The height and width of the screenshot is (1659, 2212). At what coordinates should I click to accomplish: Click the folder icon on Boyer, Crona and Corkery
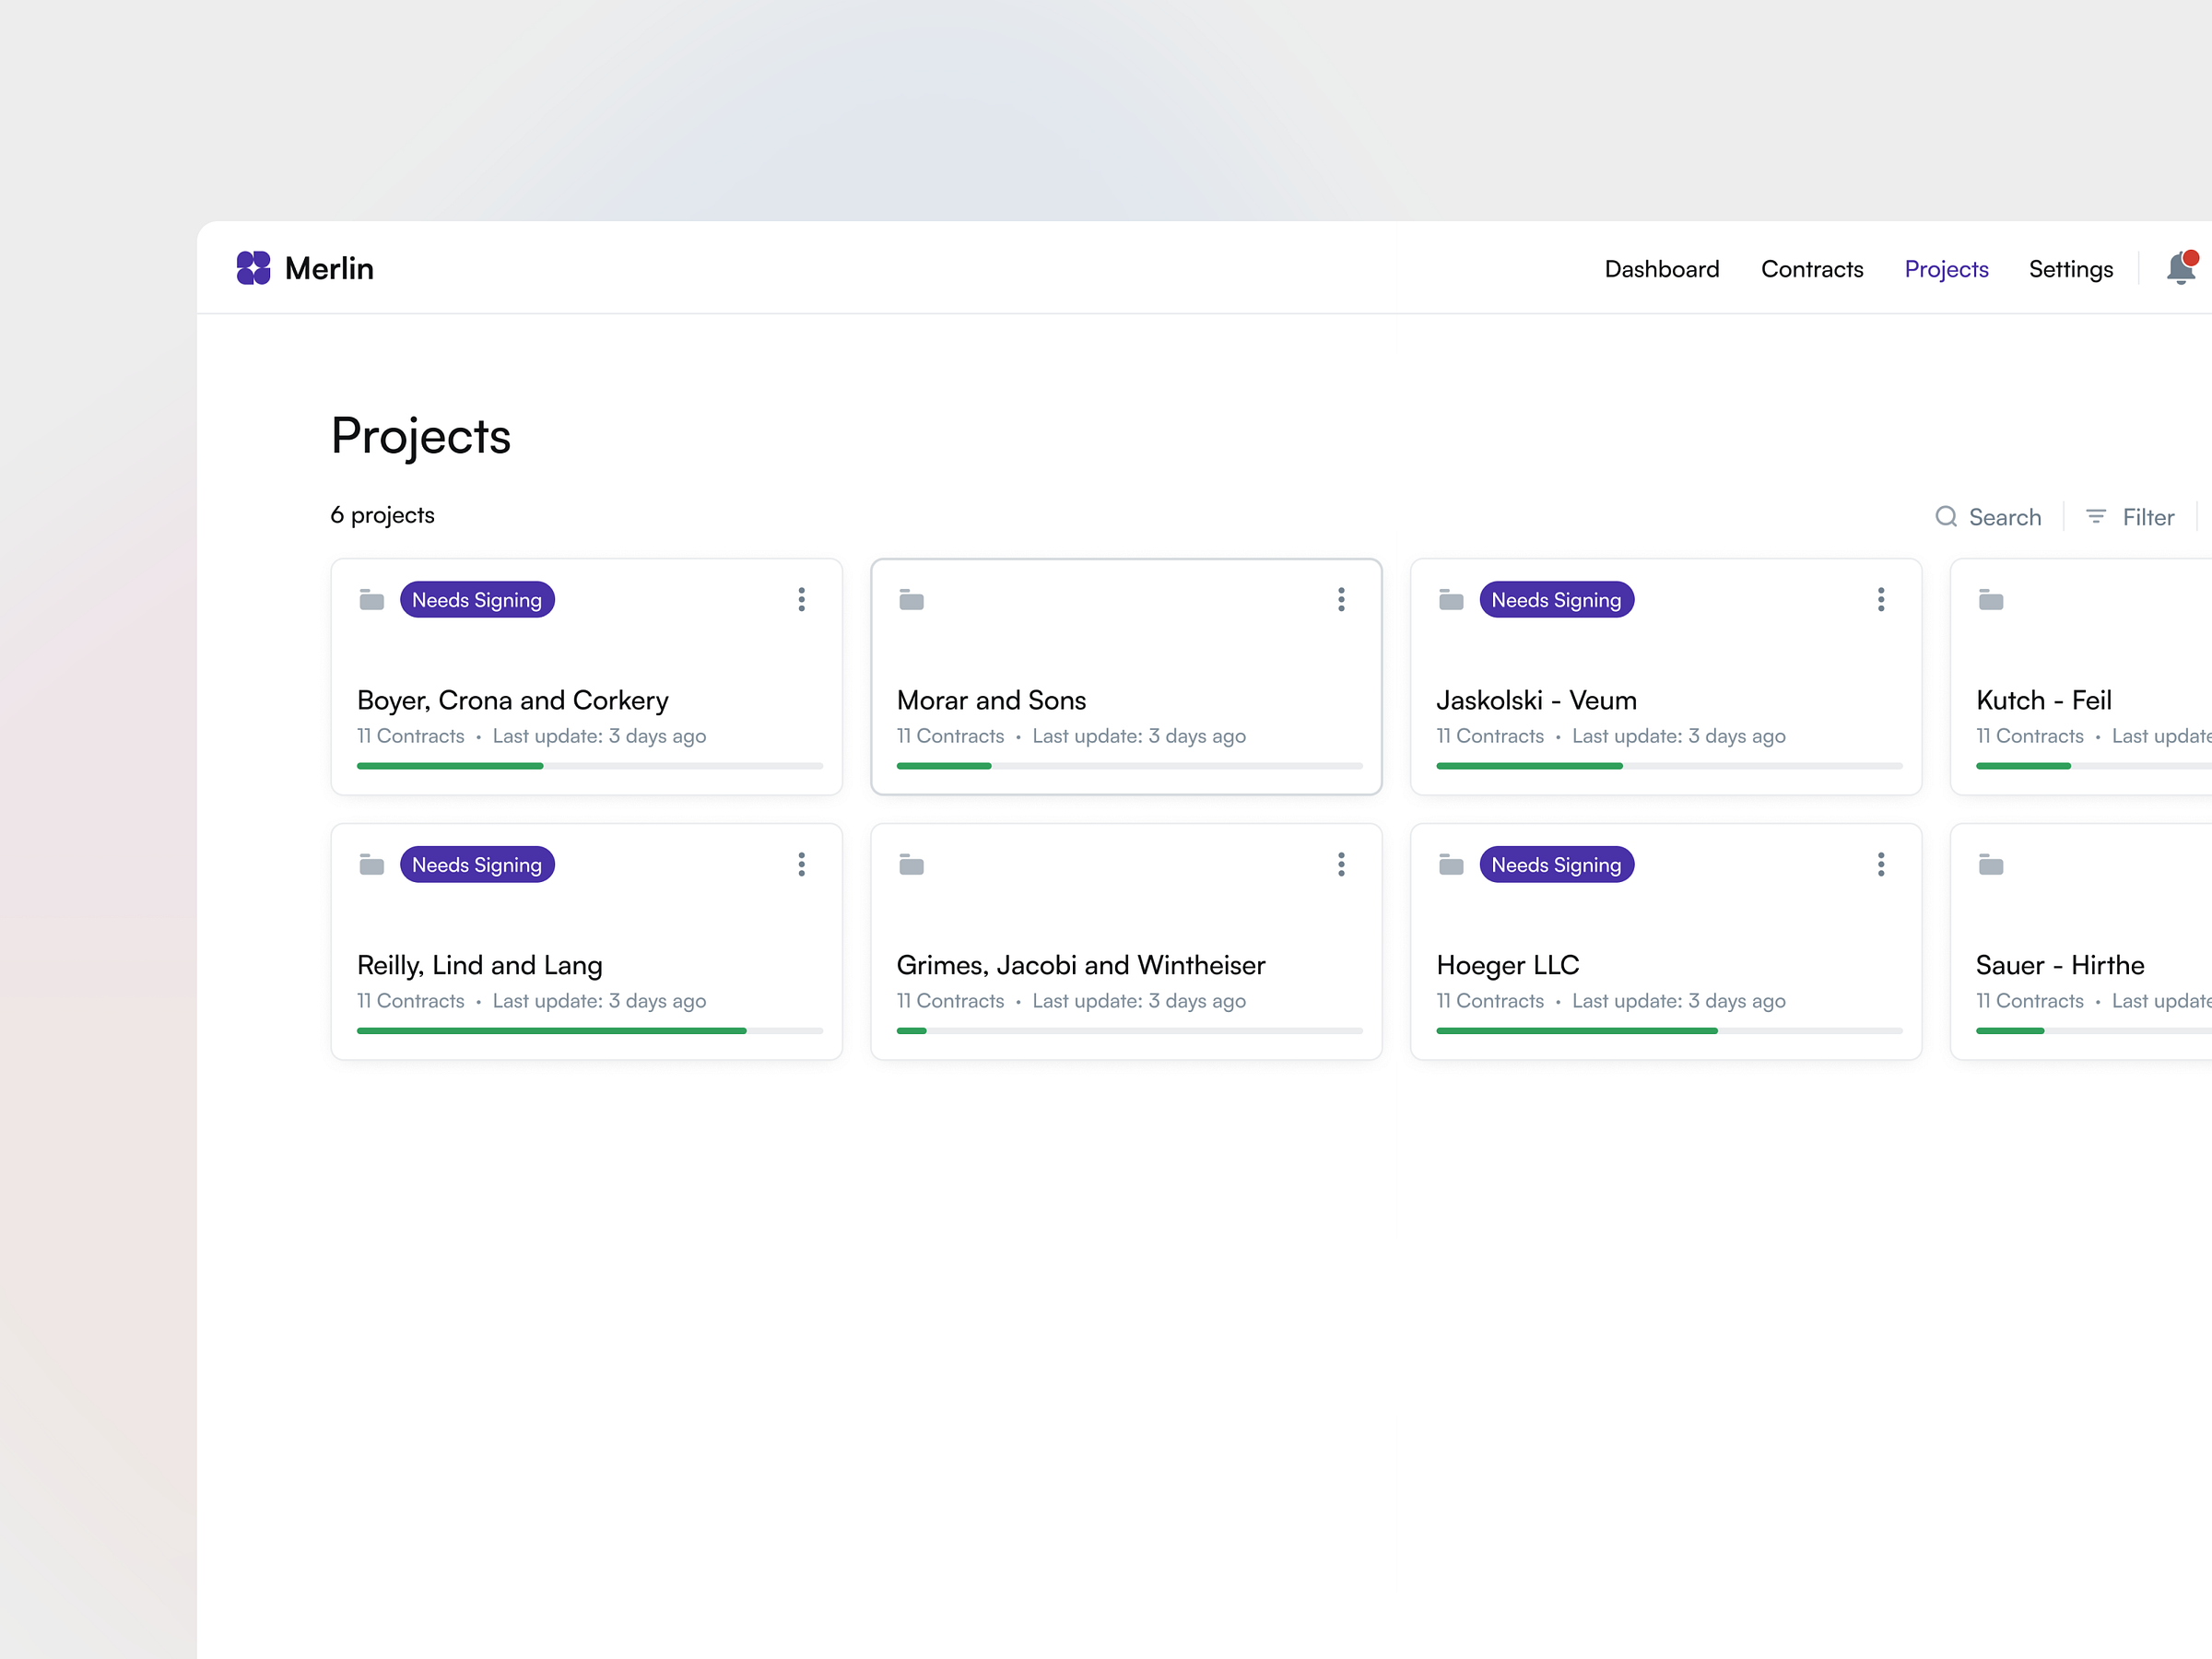[371, 600]
